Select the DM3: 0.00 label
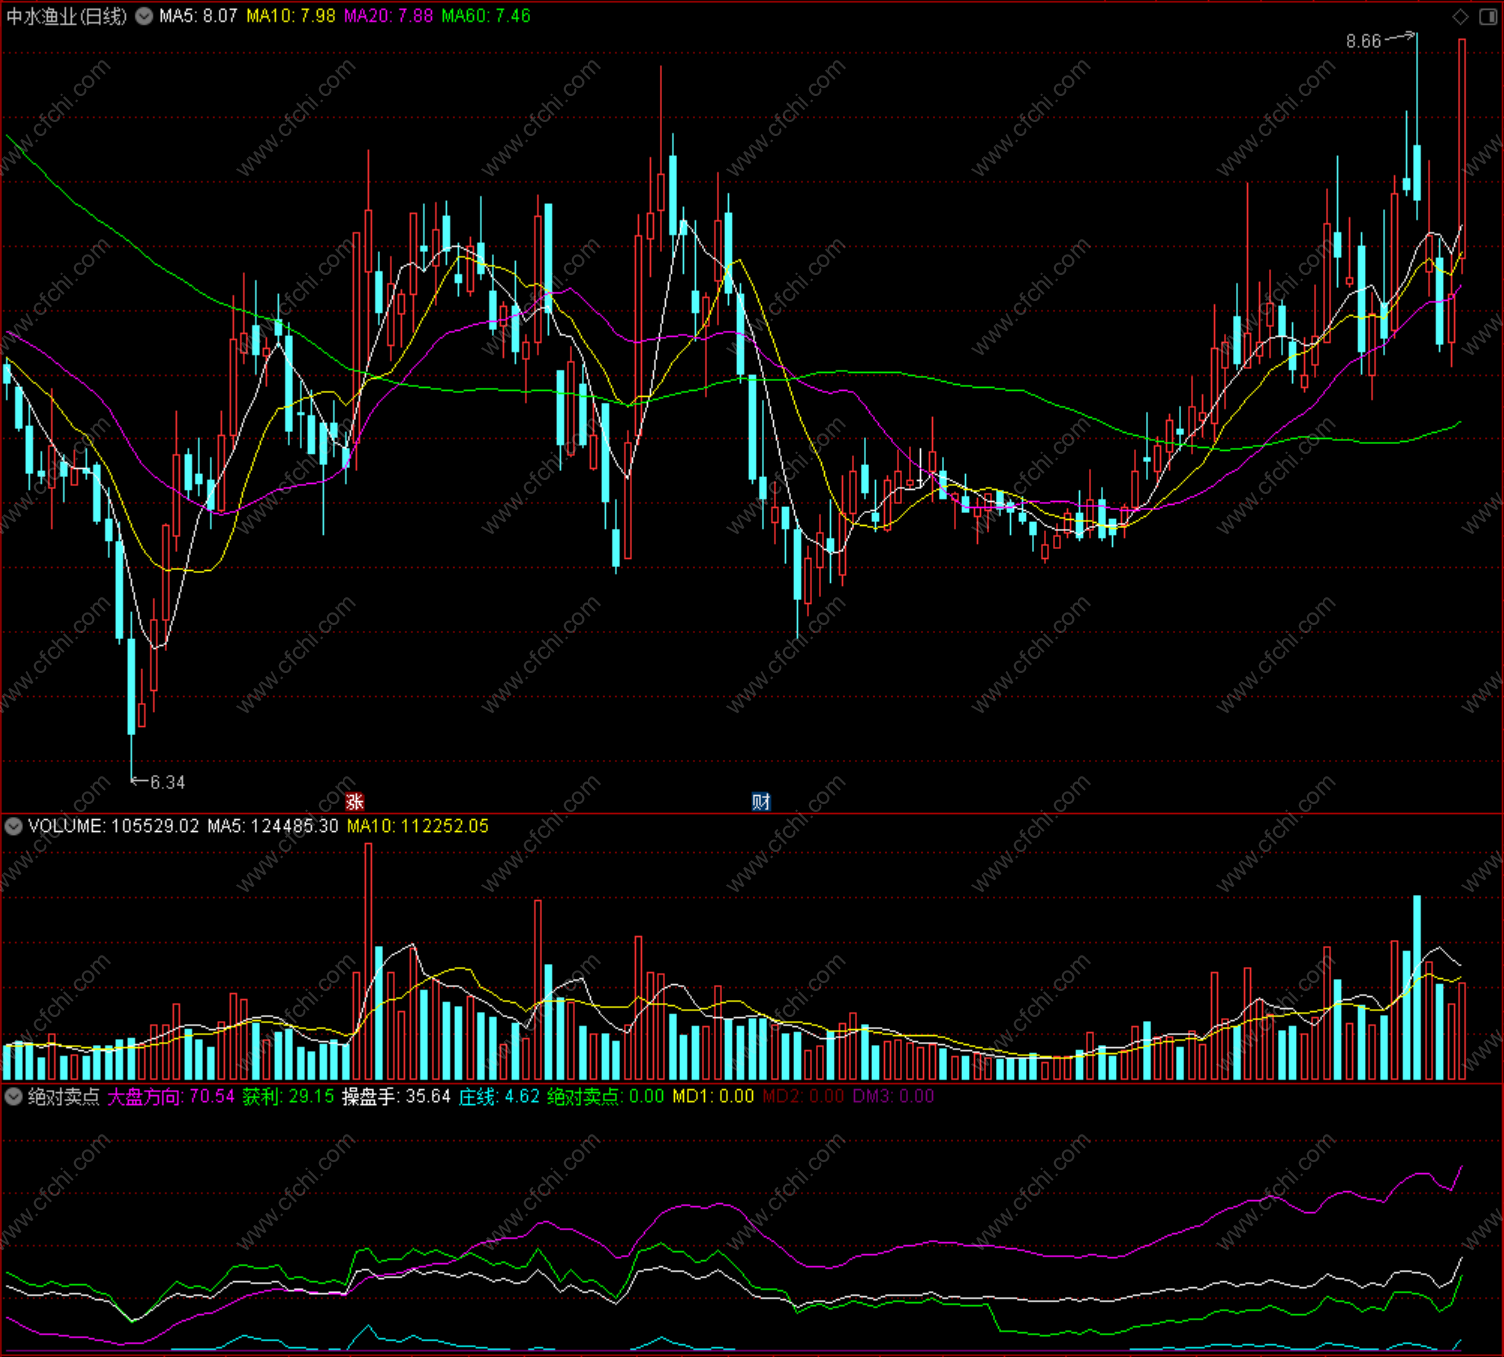Screen dimensions: 1504x1357 coord(893,1096)
